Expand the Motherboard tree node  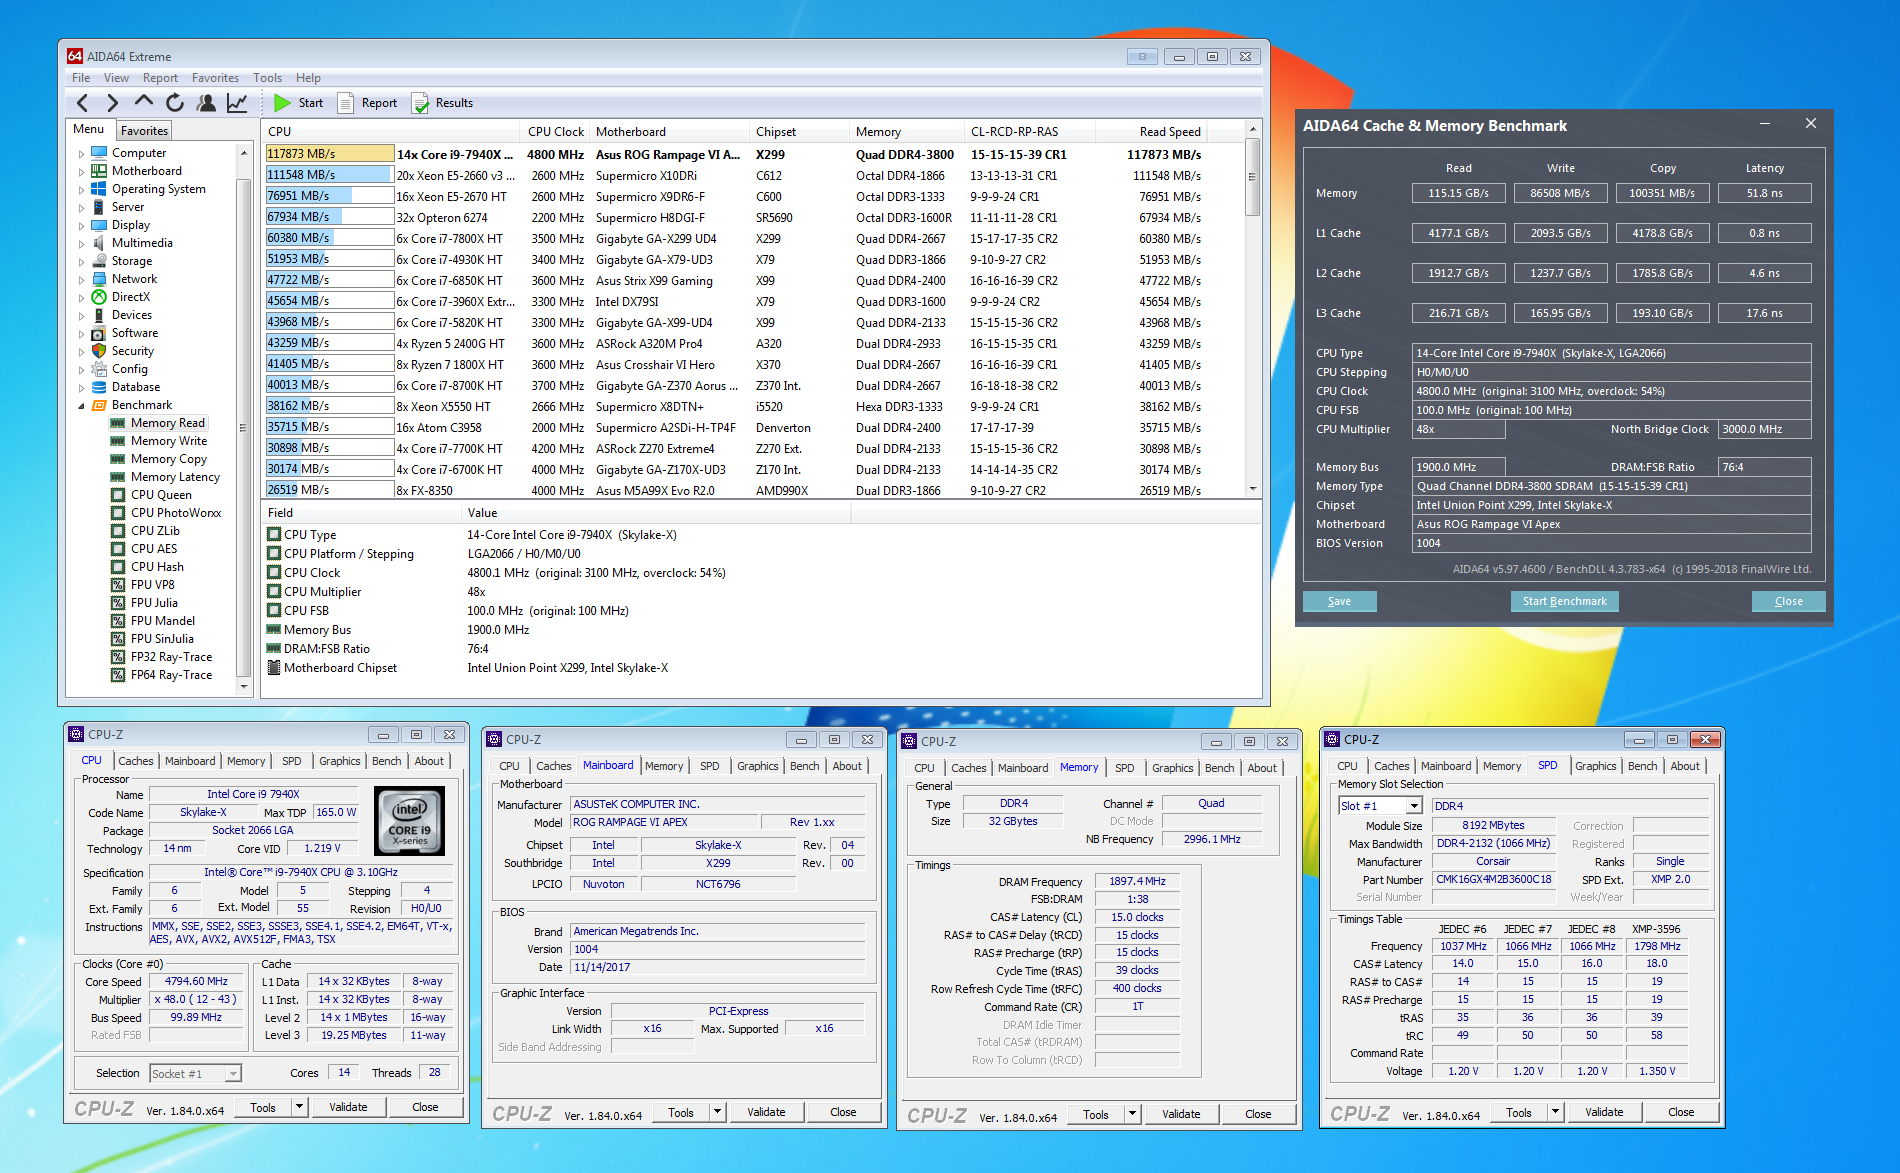tap(81, 172)
